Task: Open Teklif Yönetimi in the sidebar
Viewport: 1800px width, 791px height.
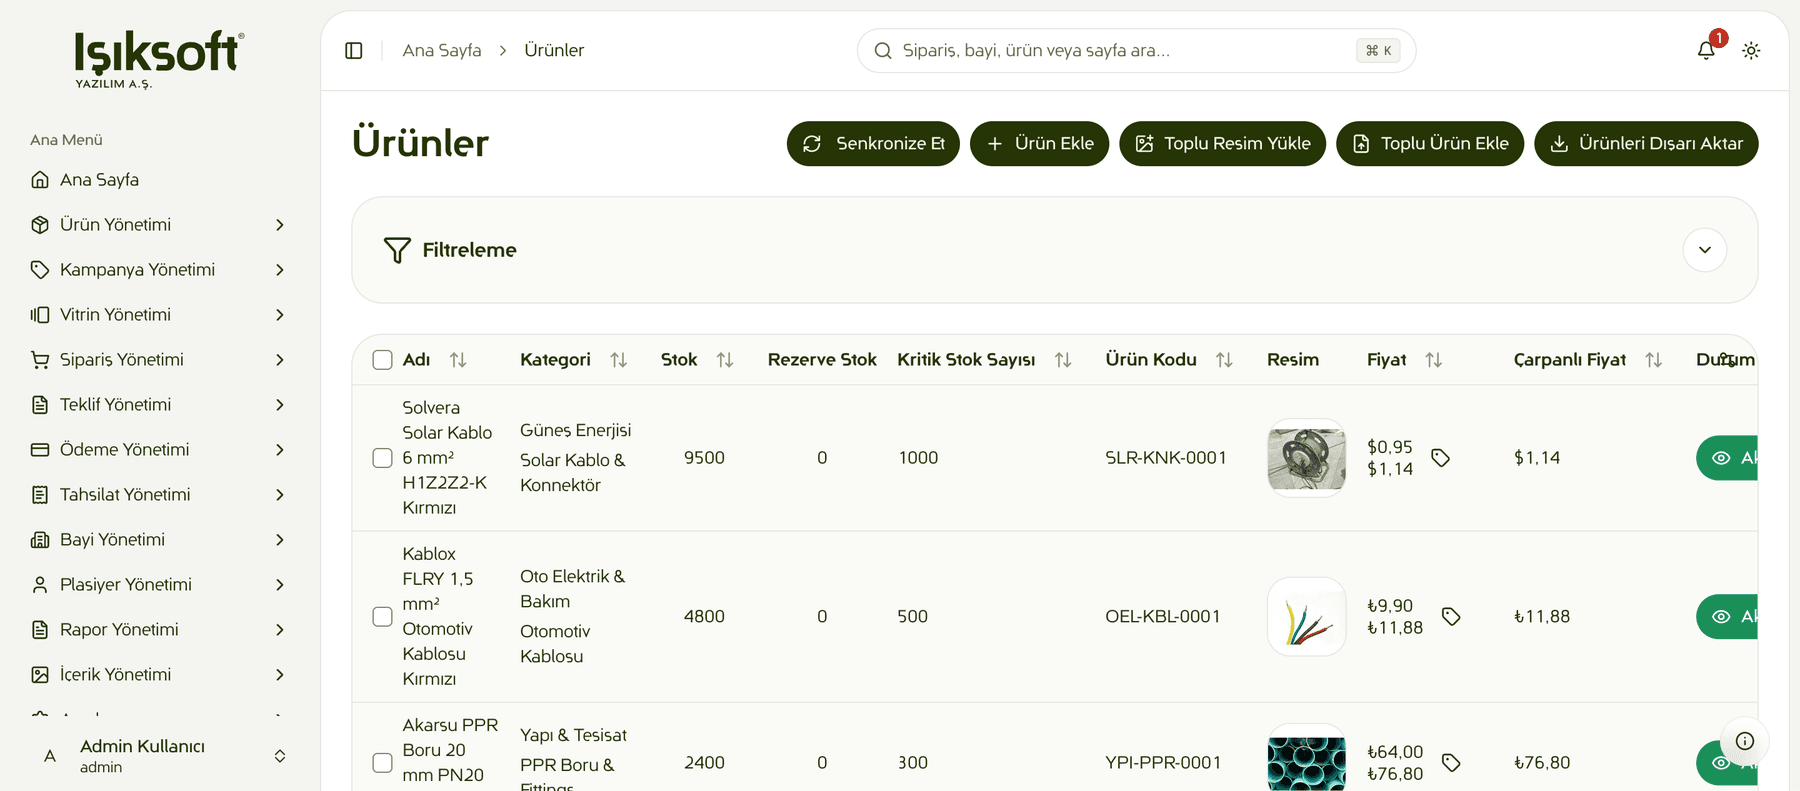Action: 159,405
